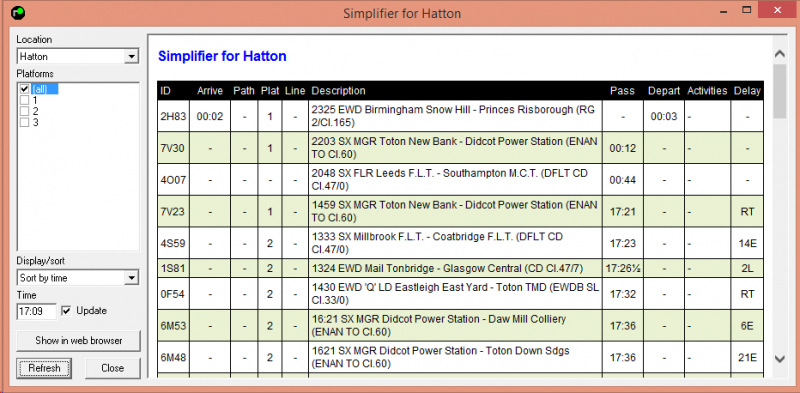Click the 6E delay value for 6M53
Viewport: 800px width, 393px height.
click(x=747, y=326)
